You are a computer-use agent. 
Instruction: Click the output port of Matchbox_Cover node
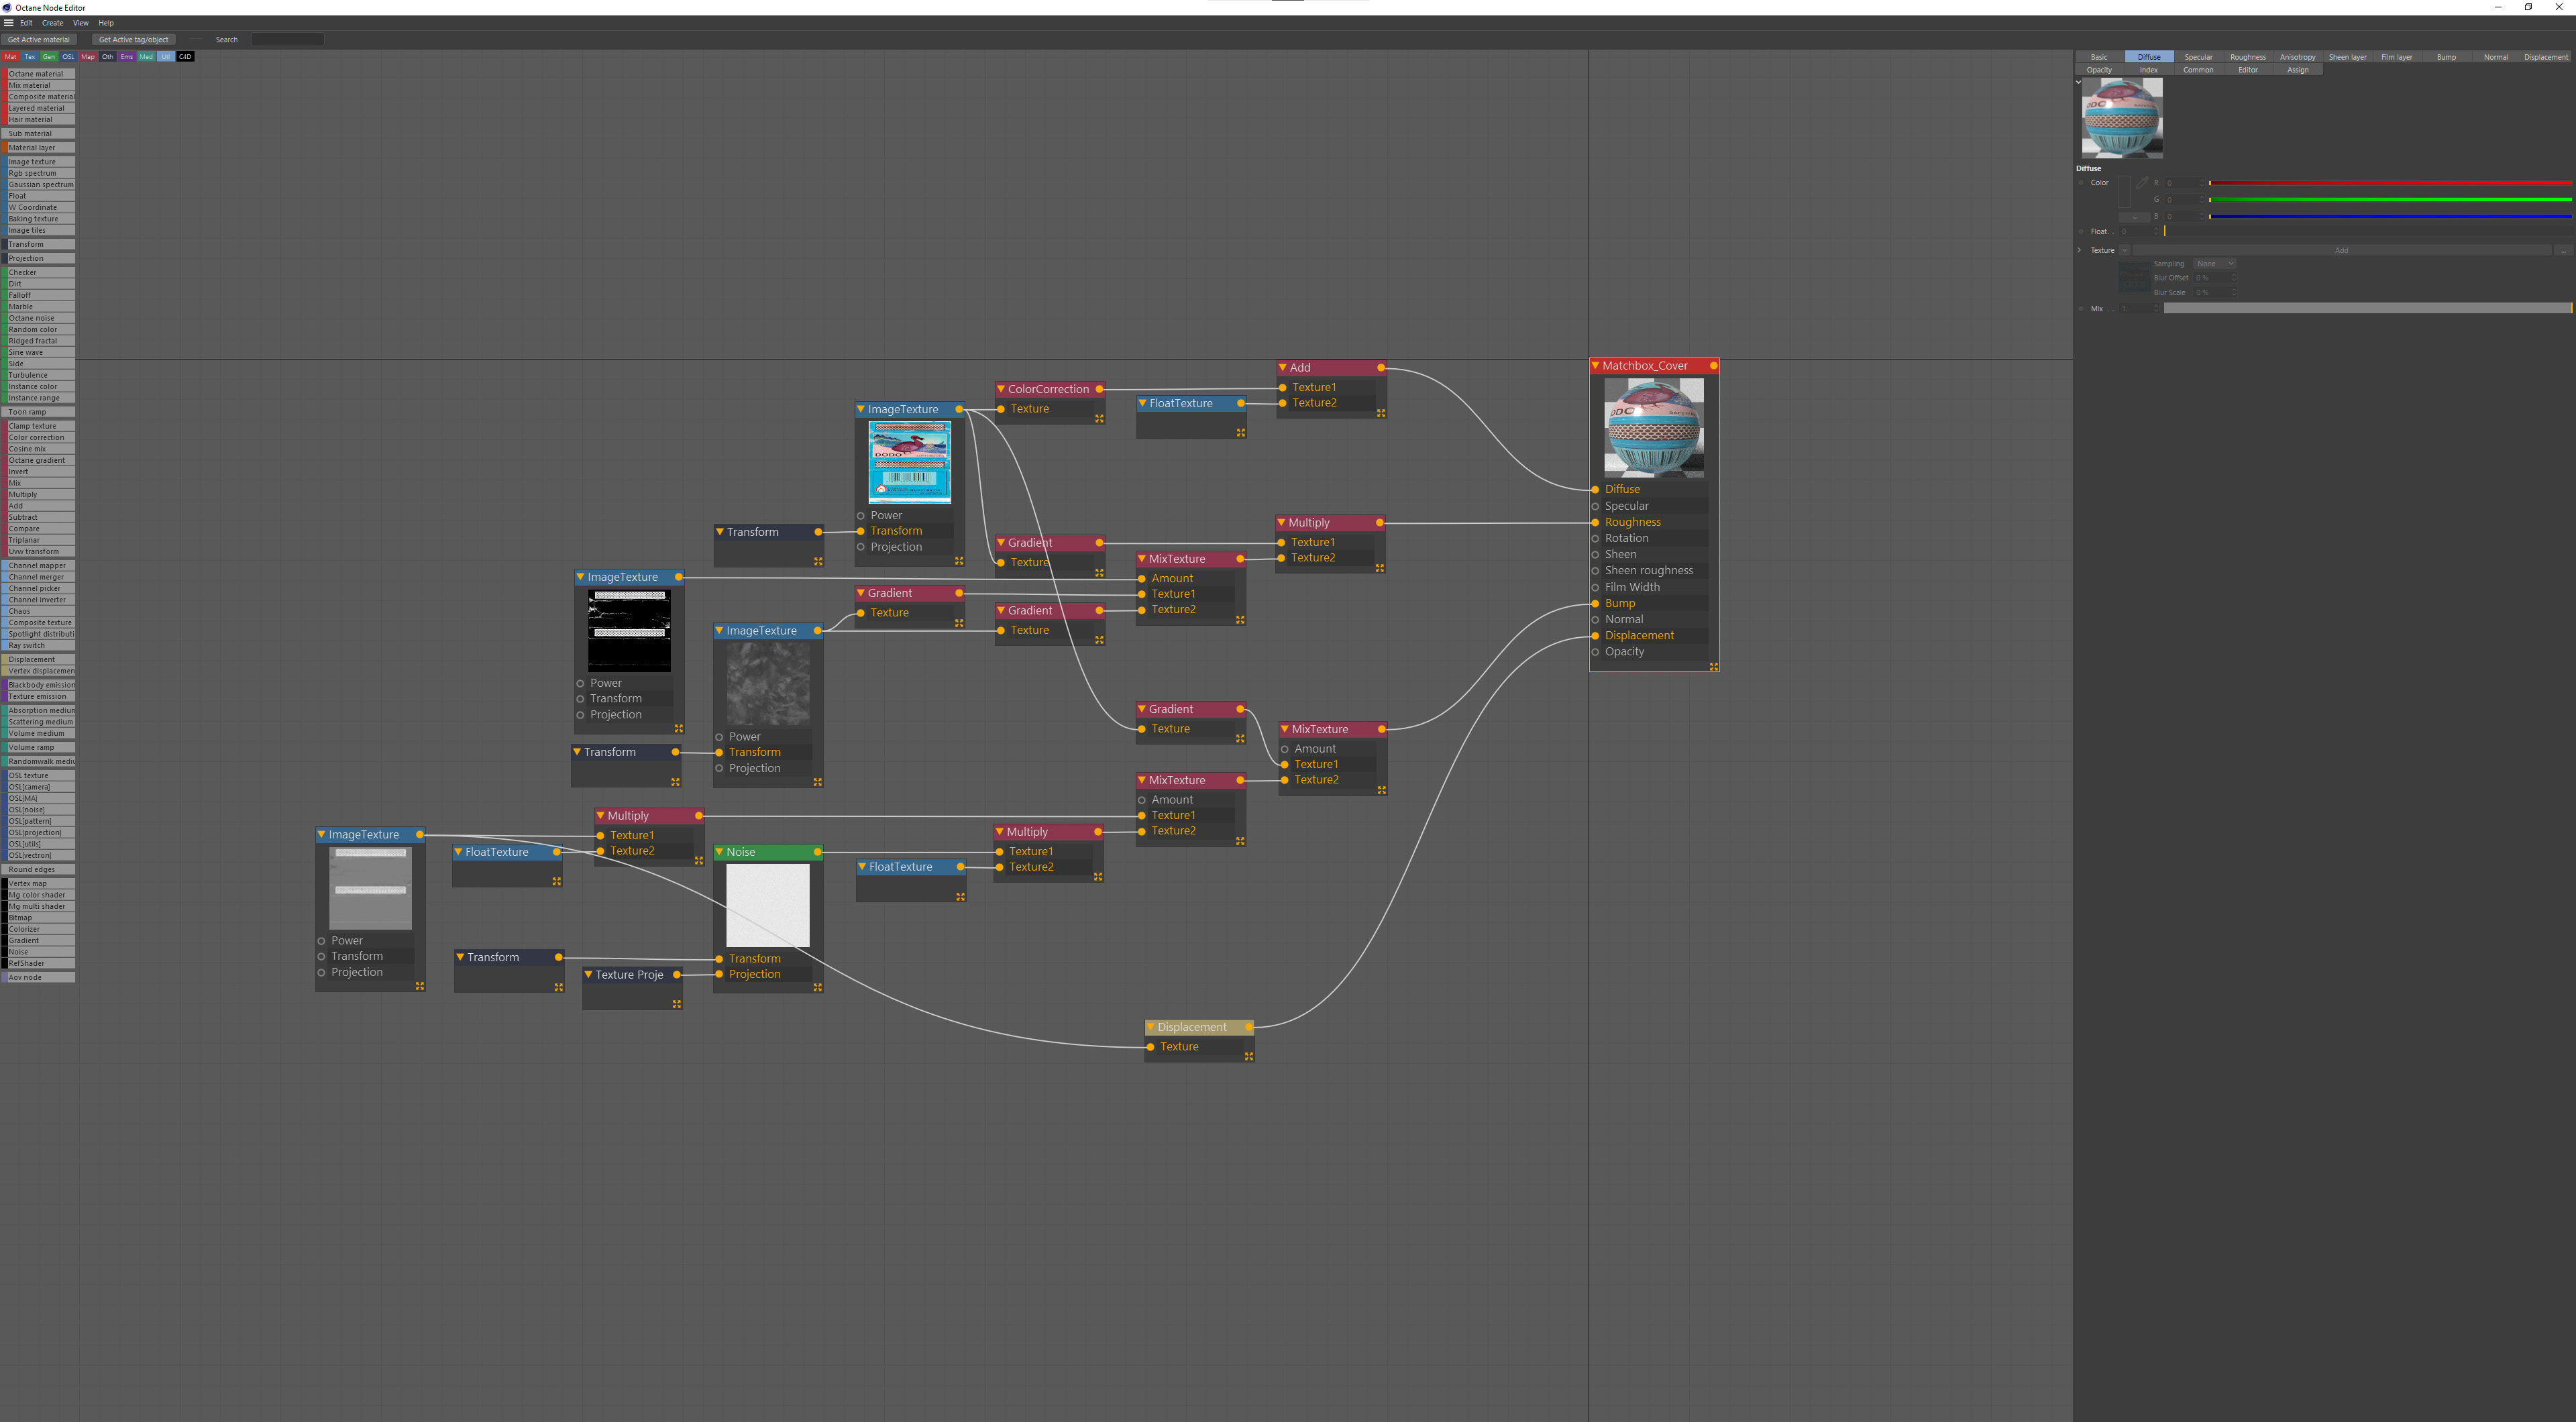point(1713,366)
